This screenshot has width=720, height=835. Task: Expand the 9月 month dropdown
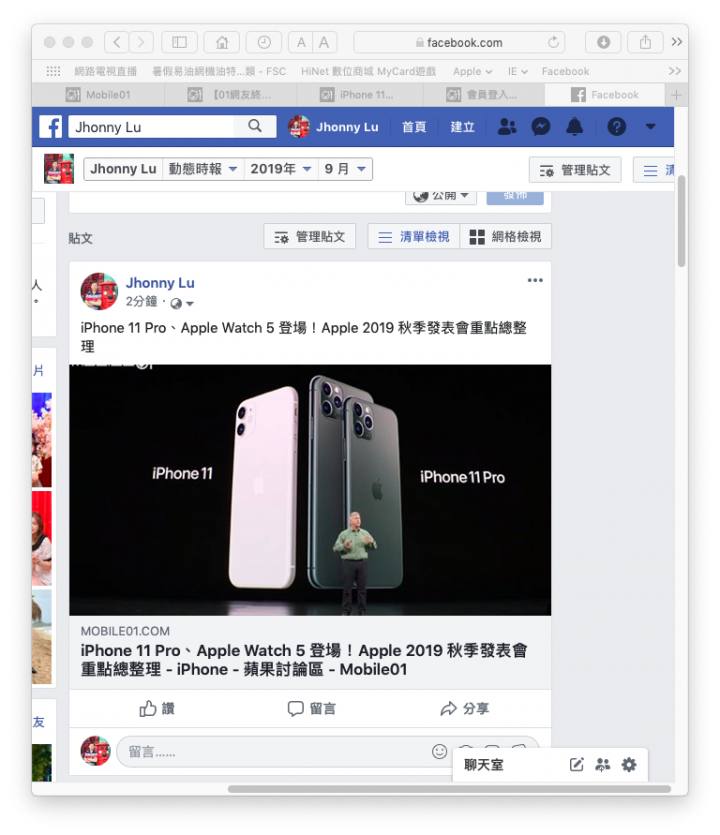345,169
